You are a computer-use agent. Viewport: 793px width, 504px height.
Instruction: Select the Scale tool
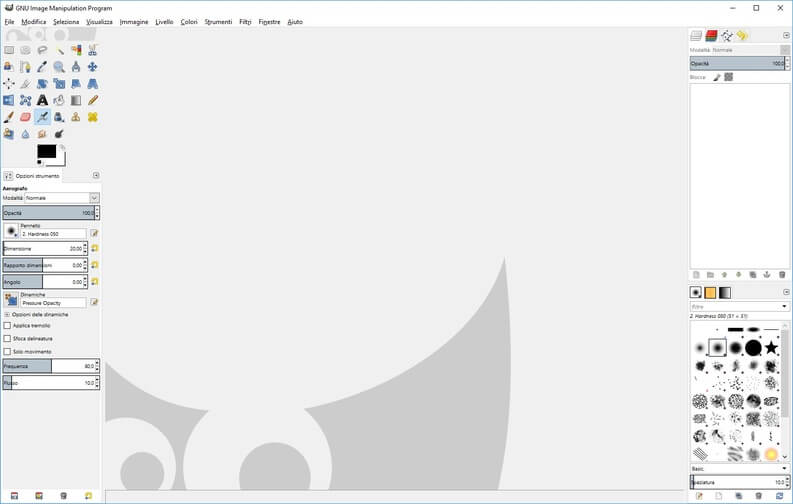[x=59, y=83]
